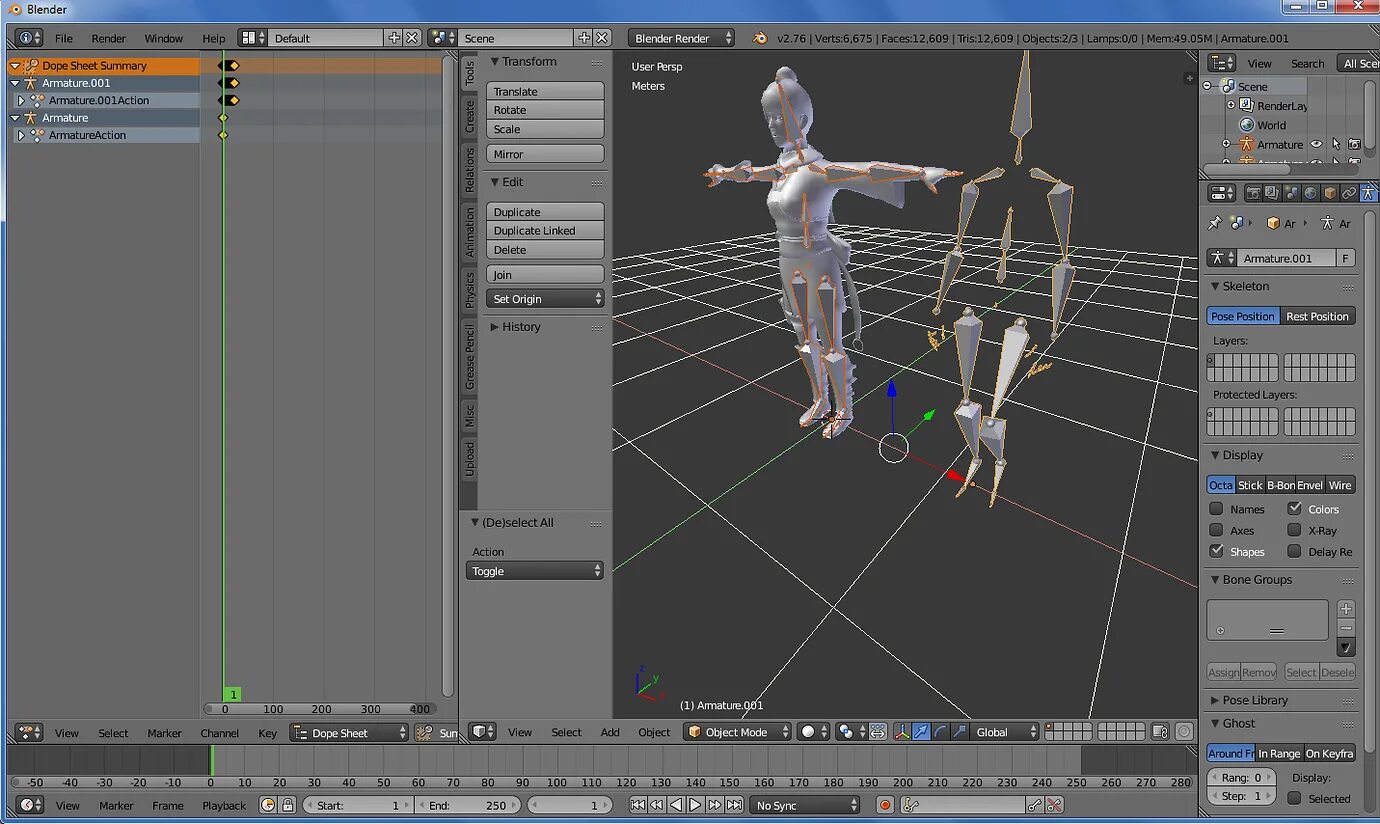Click the Blender logo in the info header

click(760, 38)
